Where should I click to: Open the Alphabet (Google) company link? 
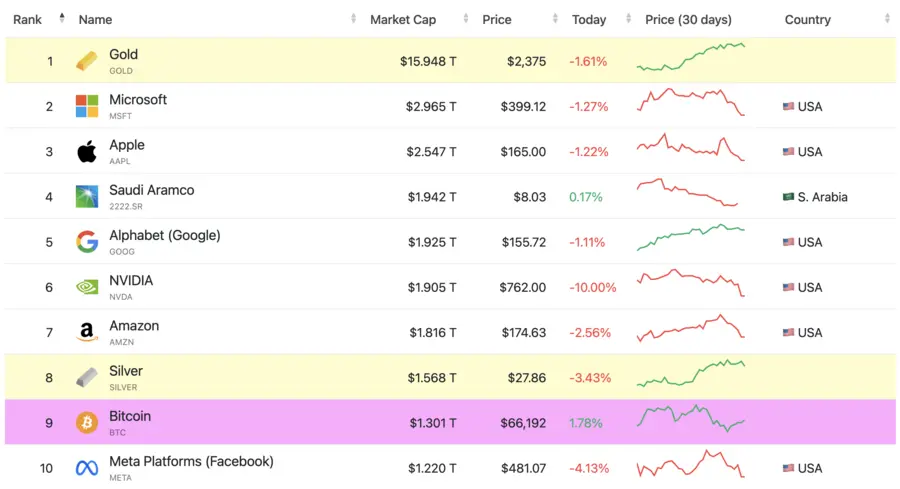point(165,235)
